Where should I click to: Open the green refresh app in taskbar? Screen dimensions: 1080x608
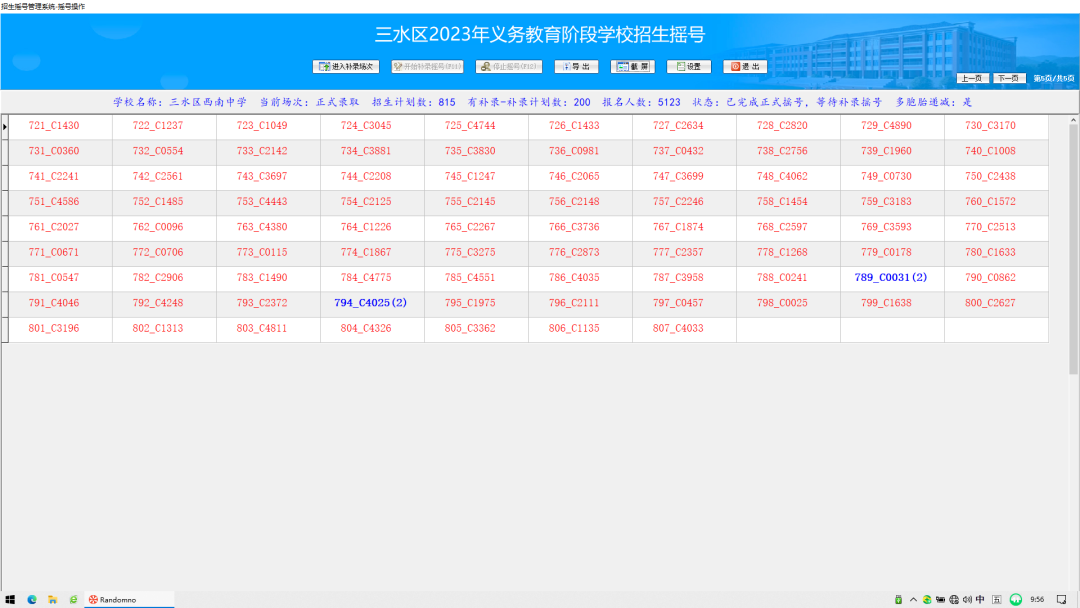73,600
